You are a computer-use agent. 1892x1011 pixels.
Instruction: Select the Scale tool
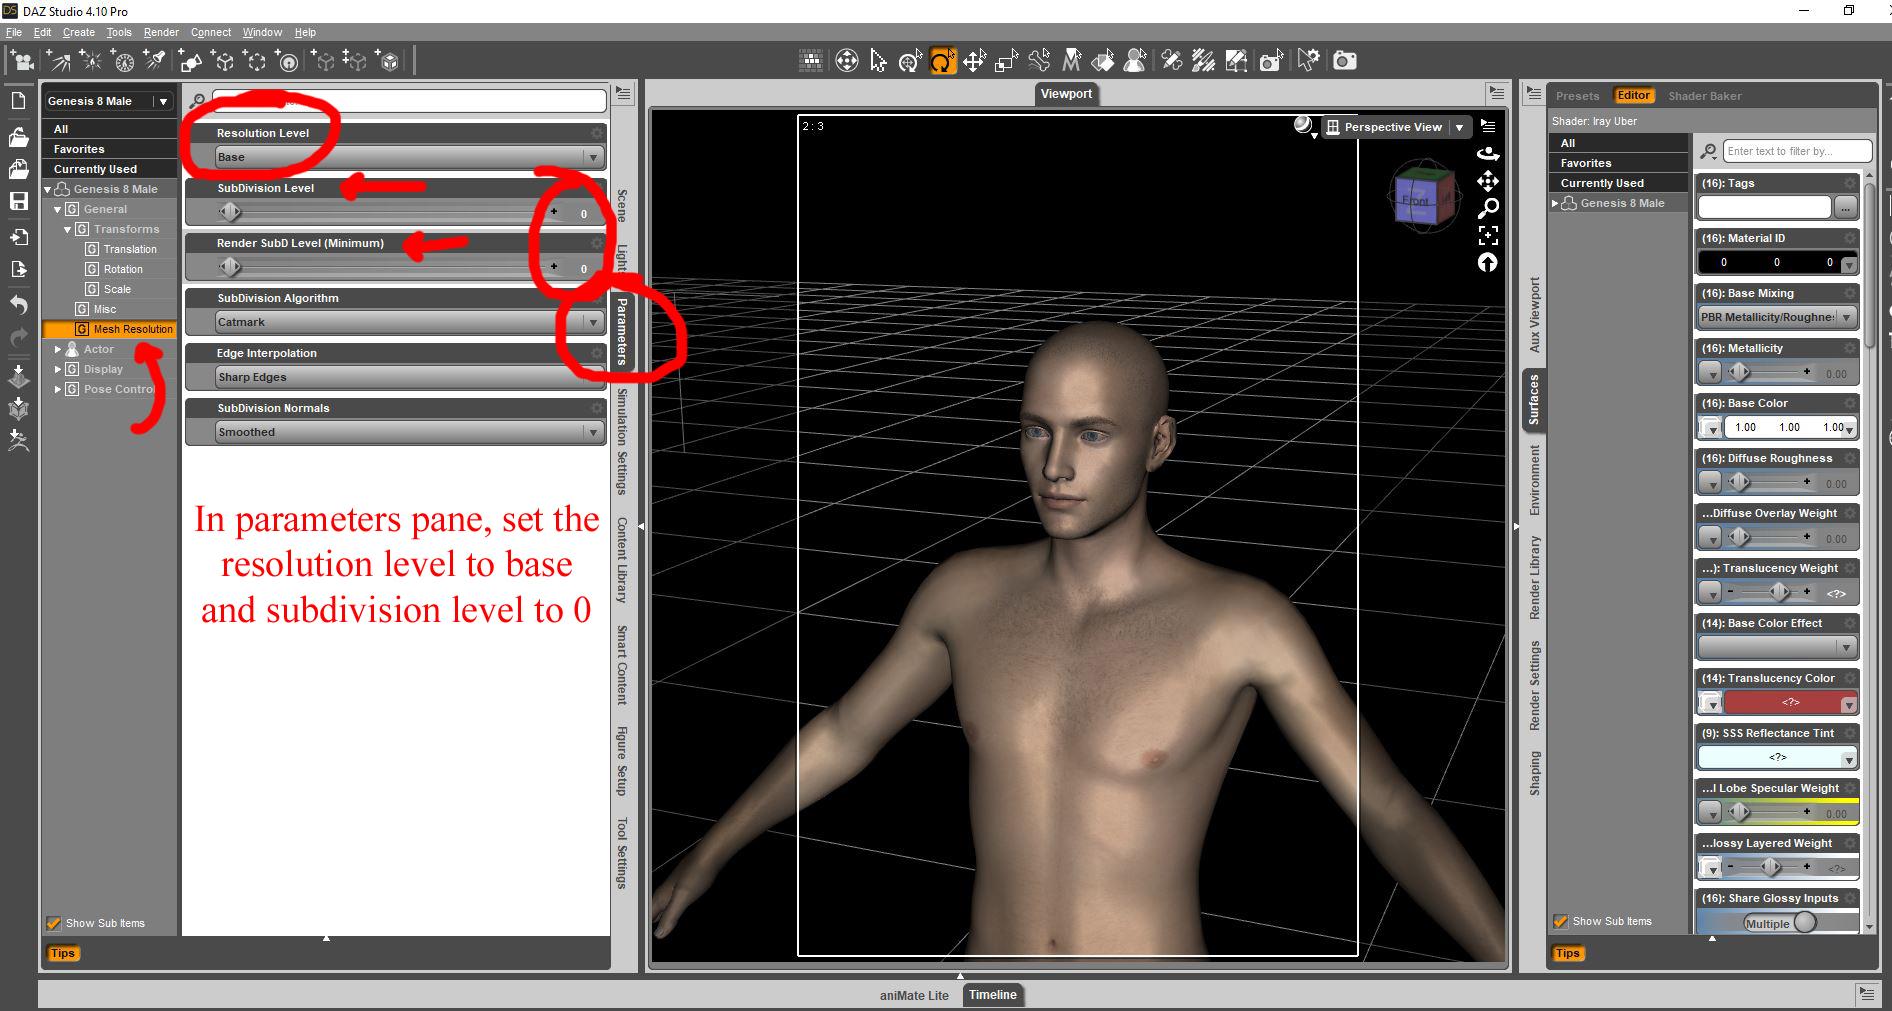click(x=1006, y=61)
